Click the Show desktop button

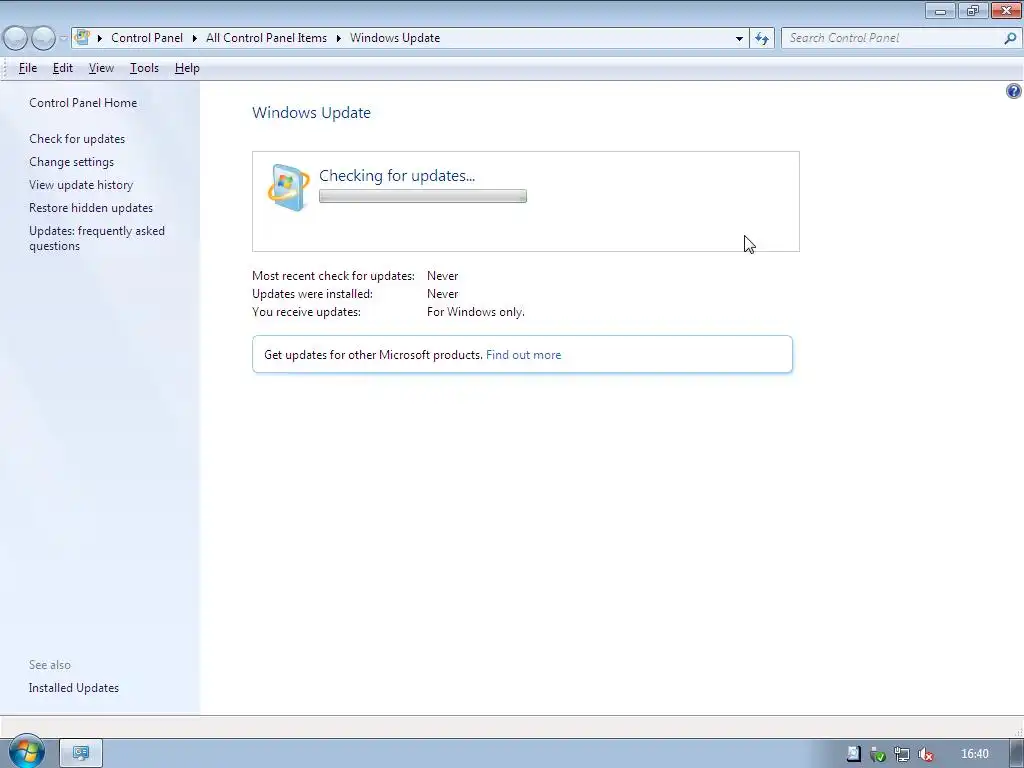tap(1017, 753)
